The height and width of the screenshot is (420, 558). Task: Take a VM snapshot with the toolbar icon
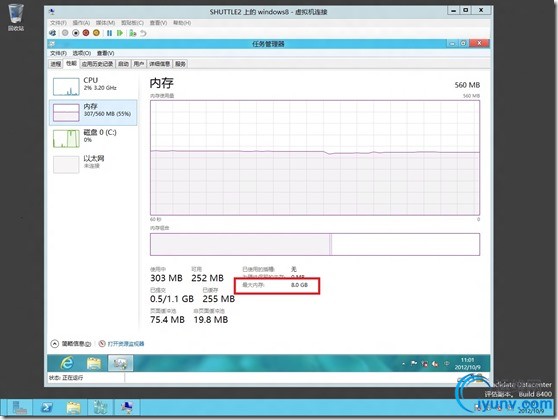[x=133, y=33]
